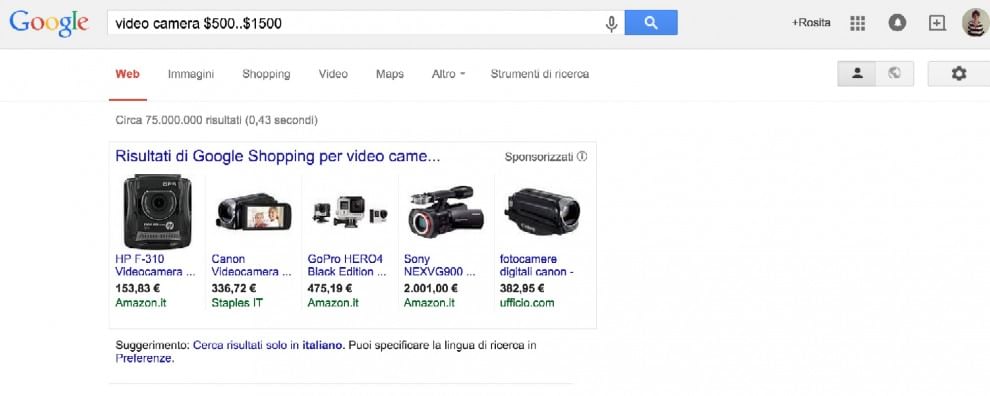Click the blue magnifier search button
The height and width of the screenshot is (396, 990).
[x=651, y=23]
